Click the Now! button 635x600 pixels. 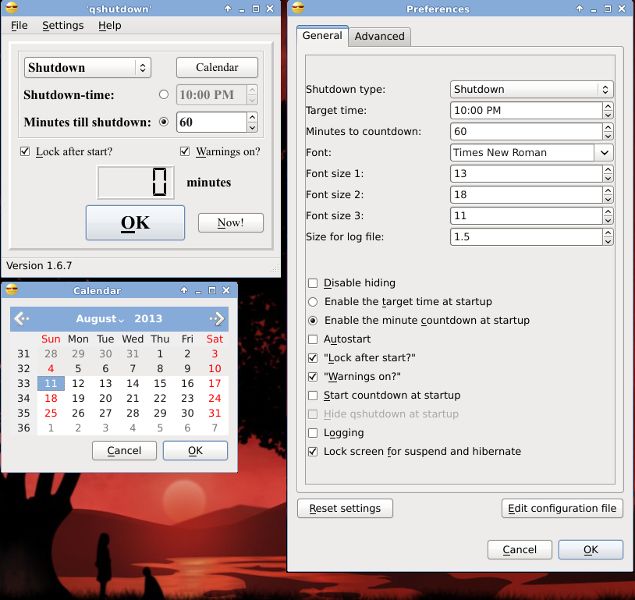click(x=231, y=223)
